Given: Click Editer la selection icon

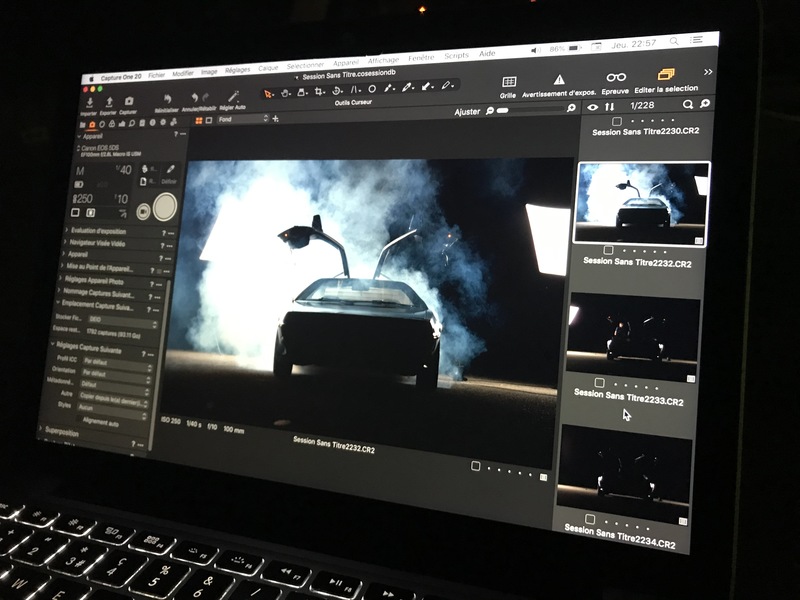Looking at the screenshot, I should [x=666, y=75].
